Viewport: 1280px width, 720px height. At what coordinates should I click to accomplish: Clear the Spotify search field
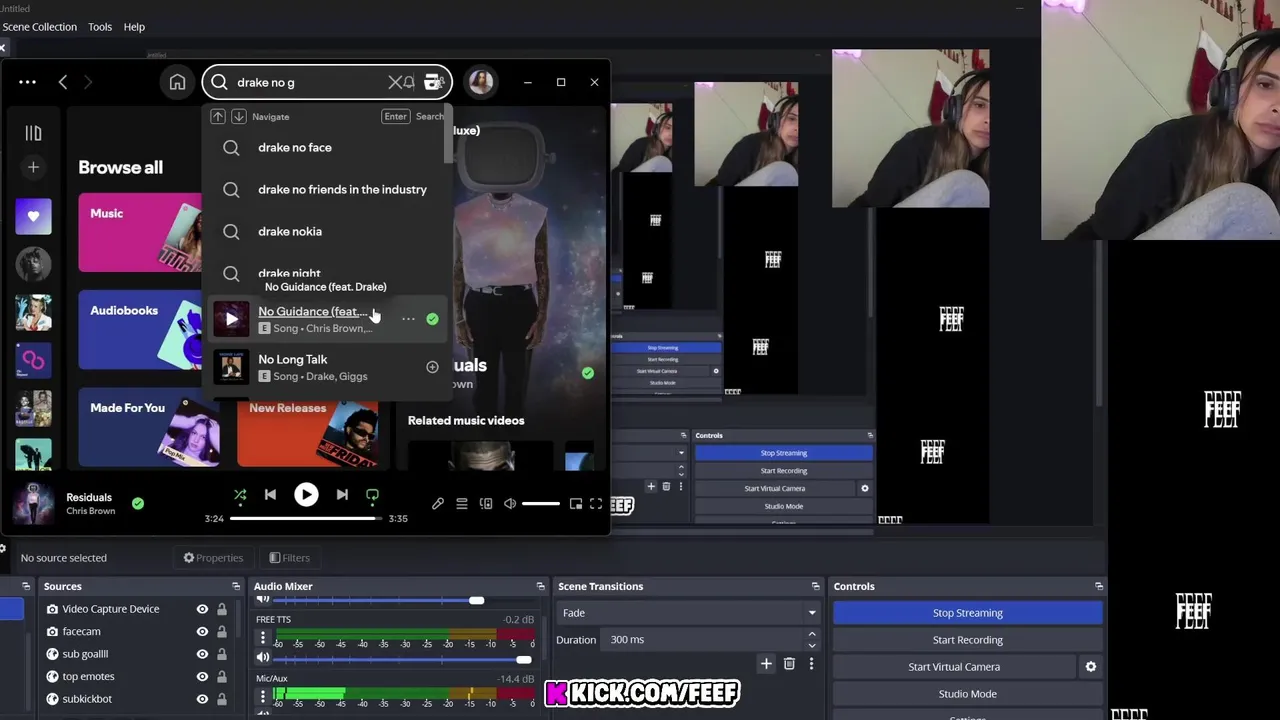click(393, 82)
